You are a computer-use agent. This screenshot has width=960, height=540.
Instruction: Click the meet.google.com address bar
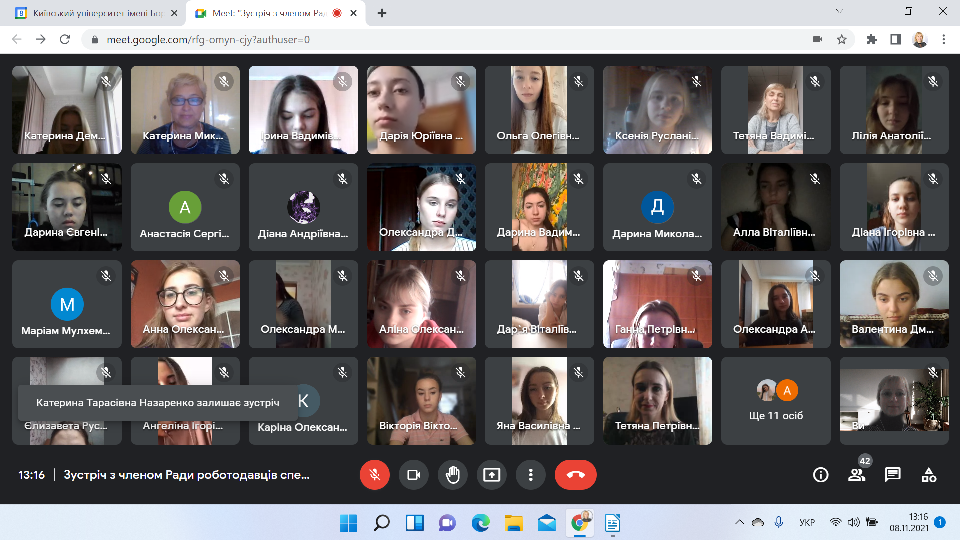pos(400,39)
